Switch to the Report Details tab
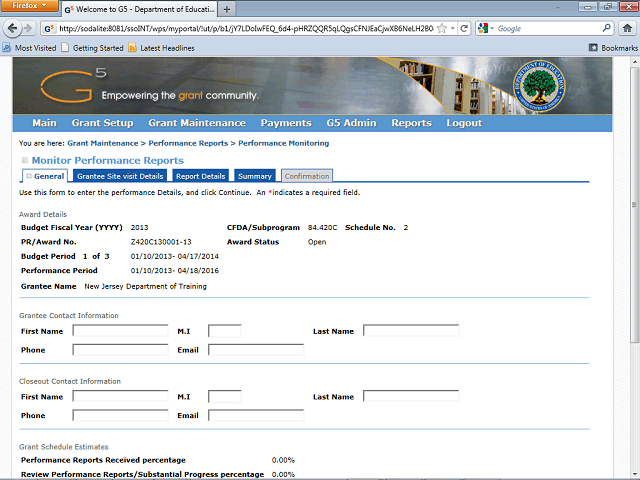The width and height of the screenshot is (640, 480). coord(200,176)
